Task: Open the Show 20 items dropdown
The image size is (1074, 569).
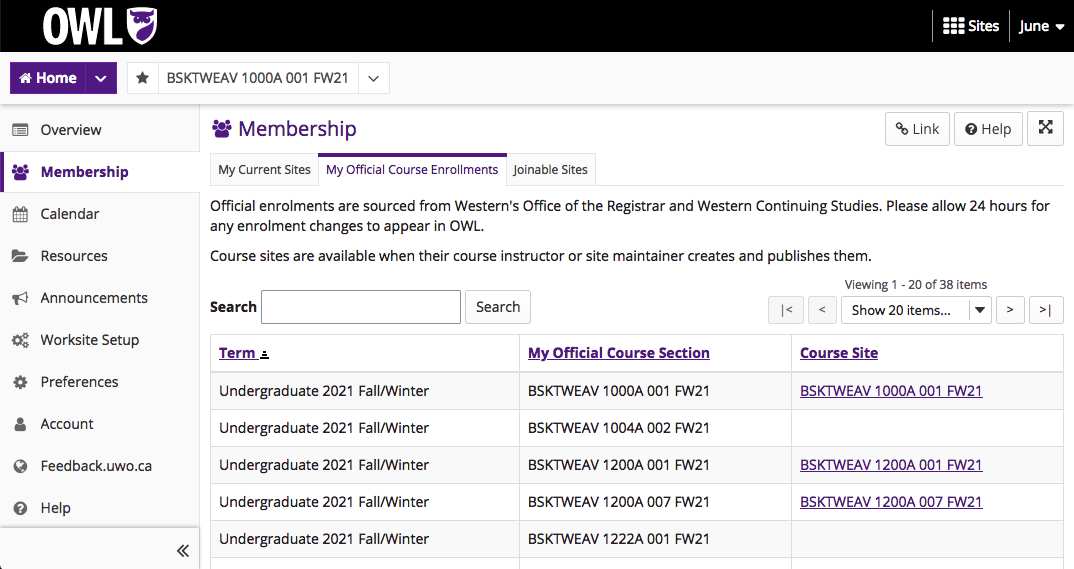Action: pos(915,310)
